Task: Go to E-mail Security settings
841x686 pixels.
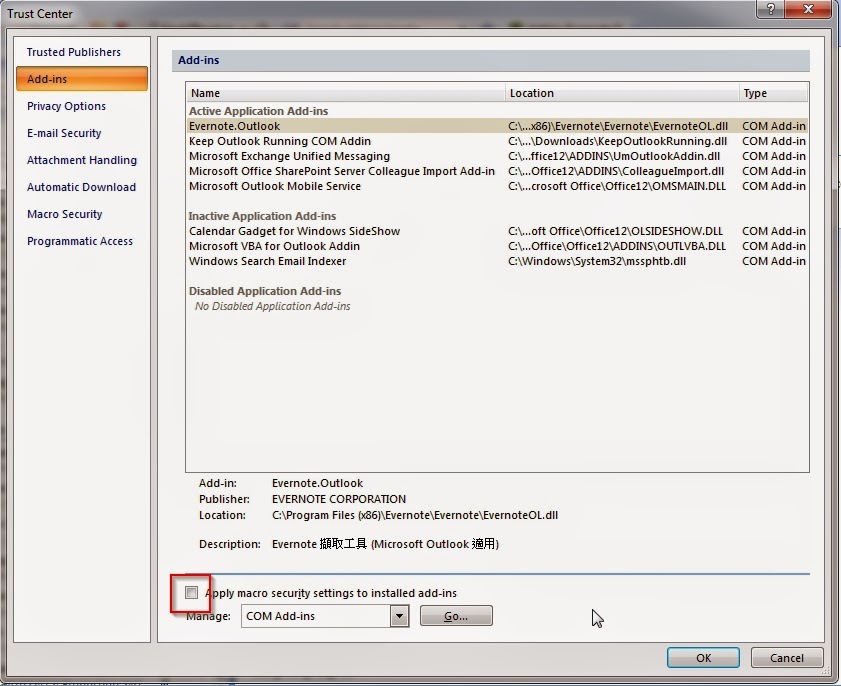Action: pyautogui.click(x=64, y=133)
